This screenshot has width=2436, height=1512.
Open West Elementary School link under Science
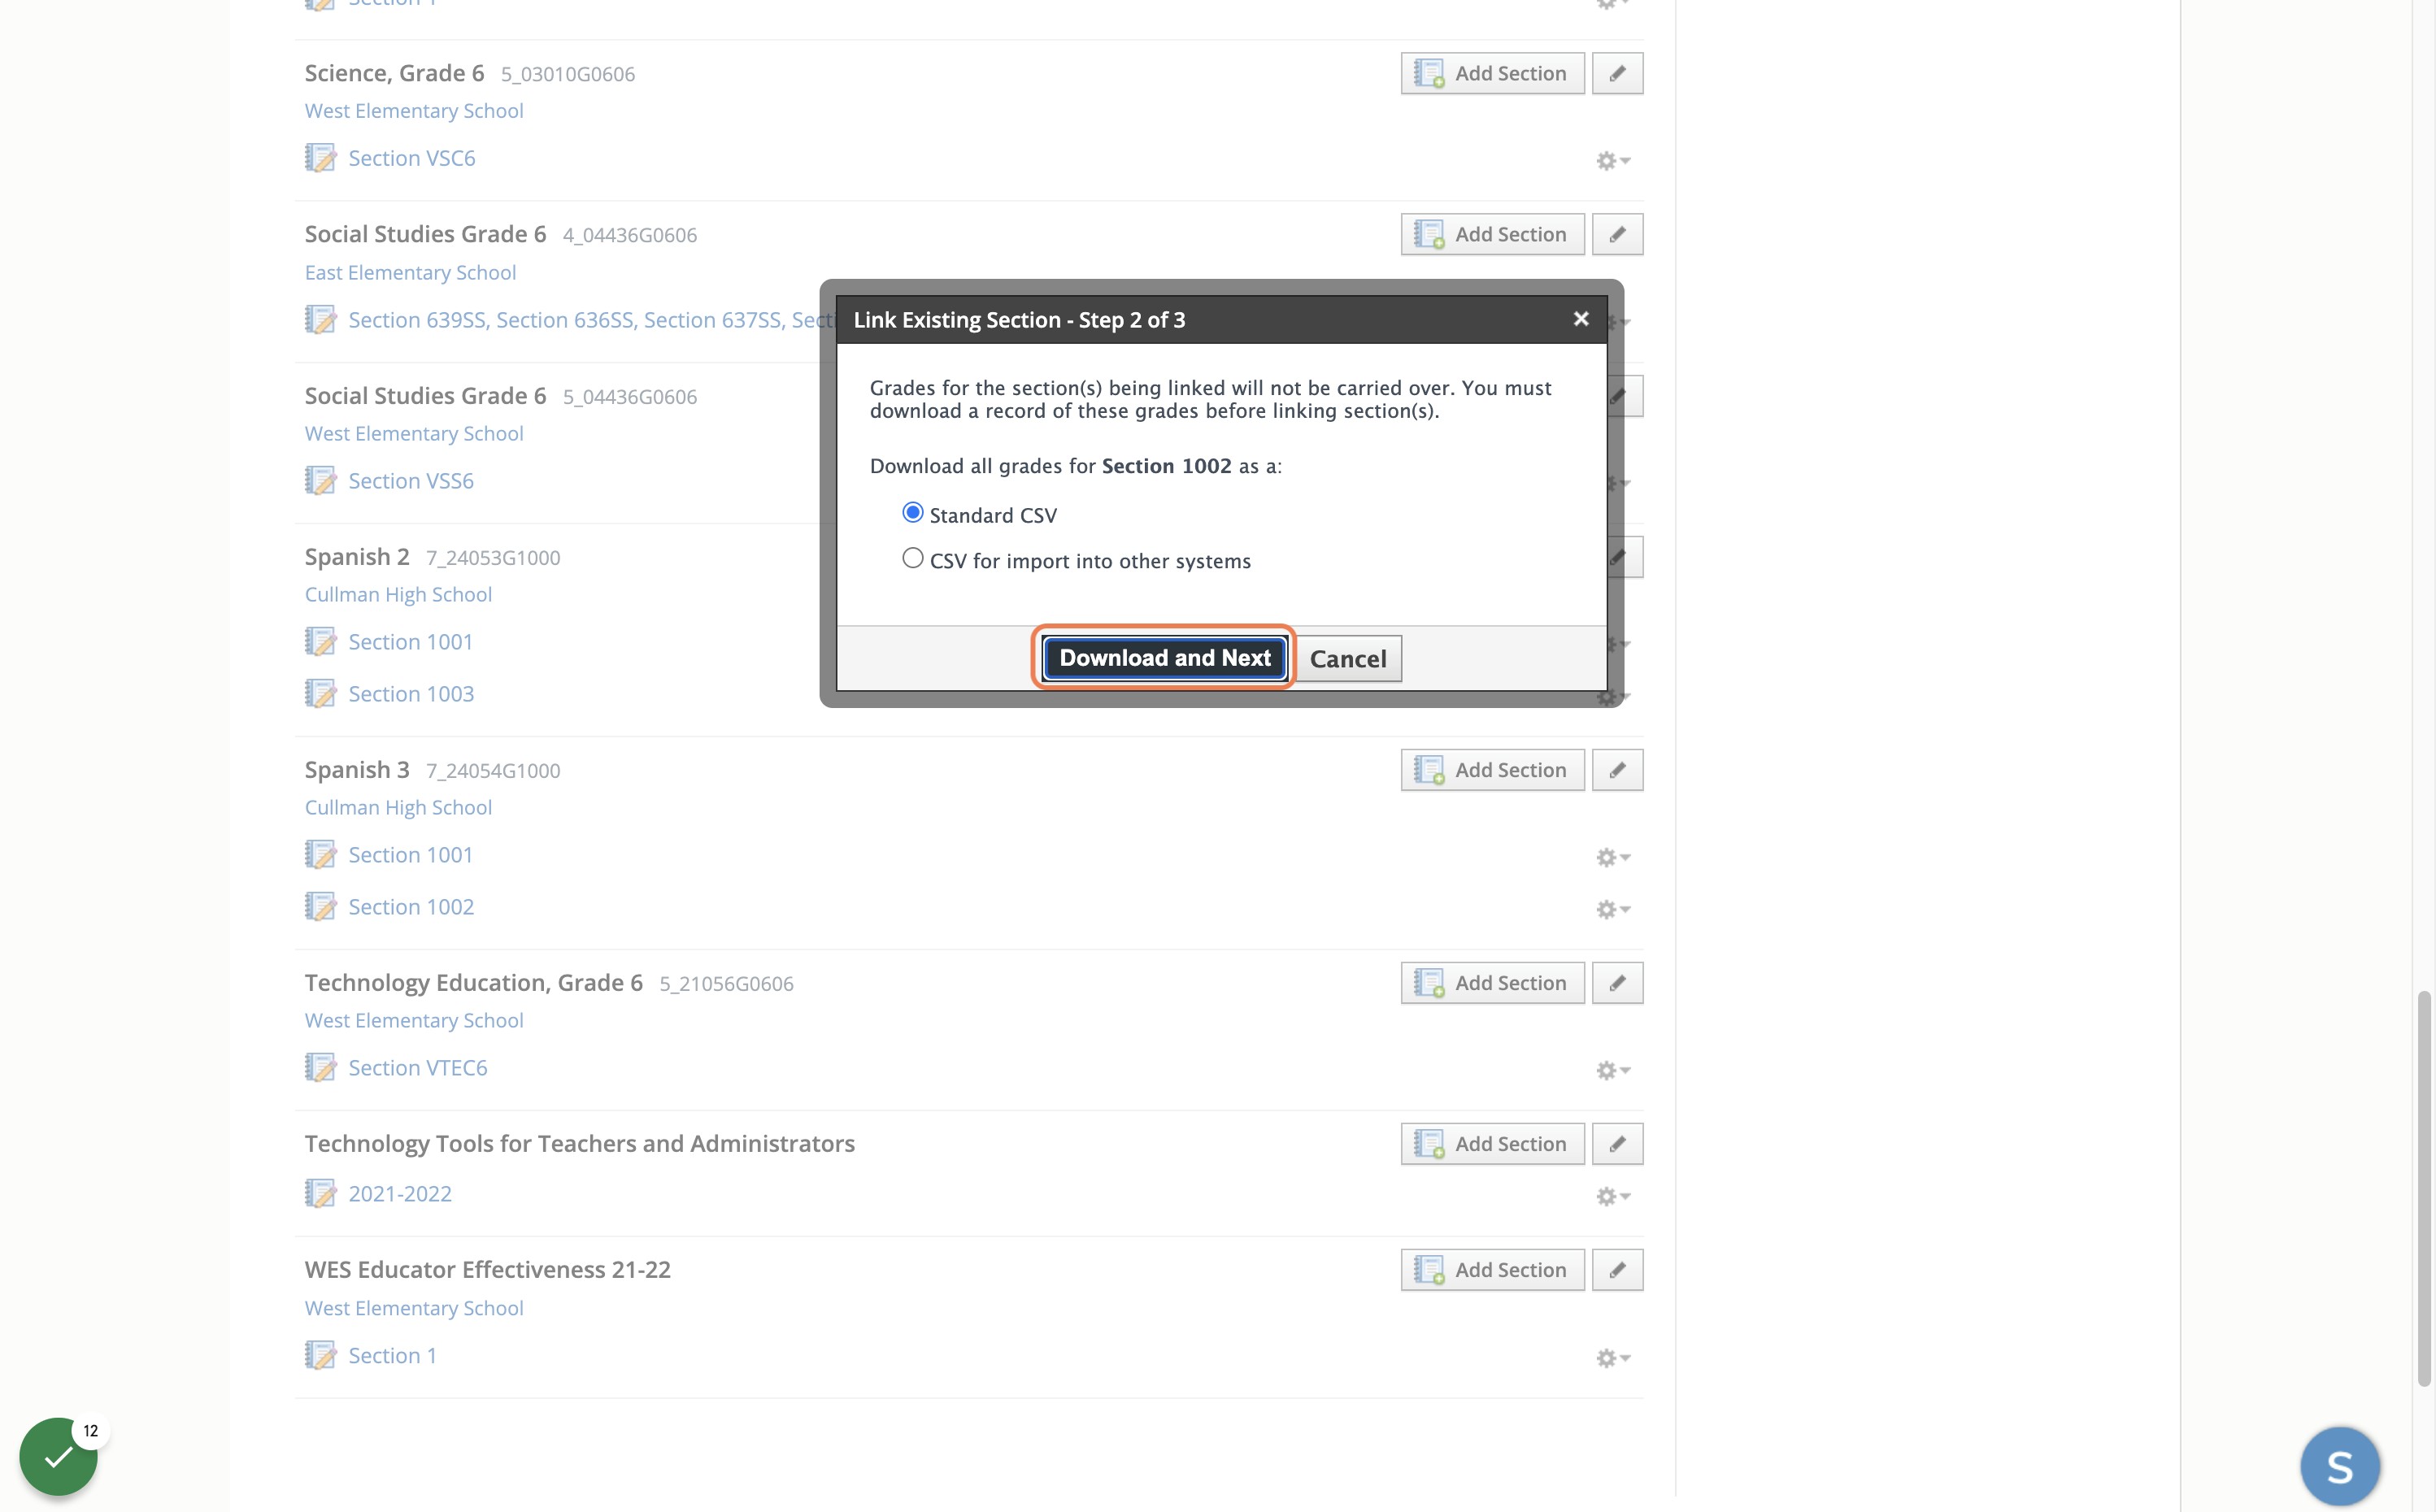point(414,111)
